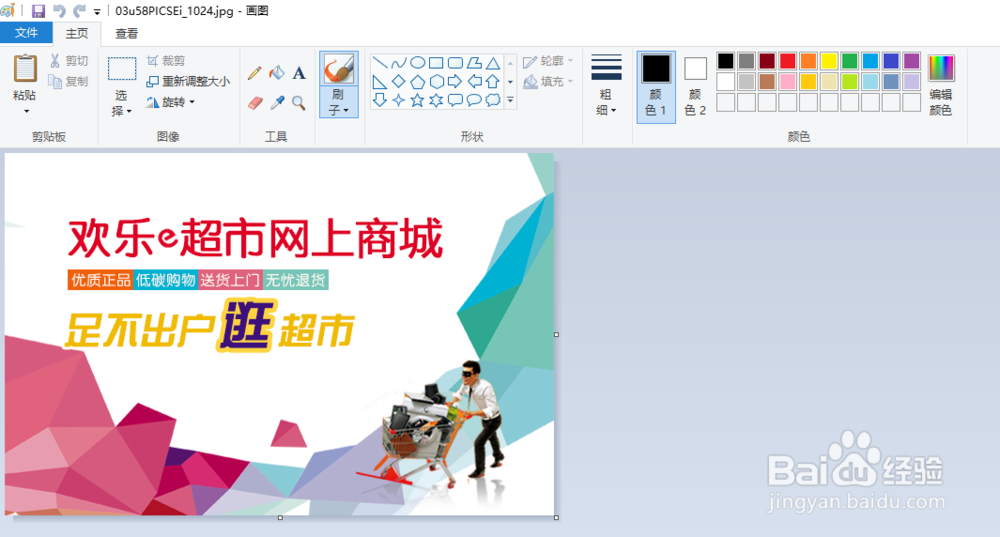Switch to the 主页 home tab

77,33
